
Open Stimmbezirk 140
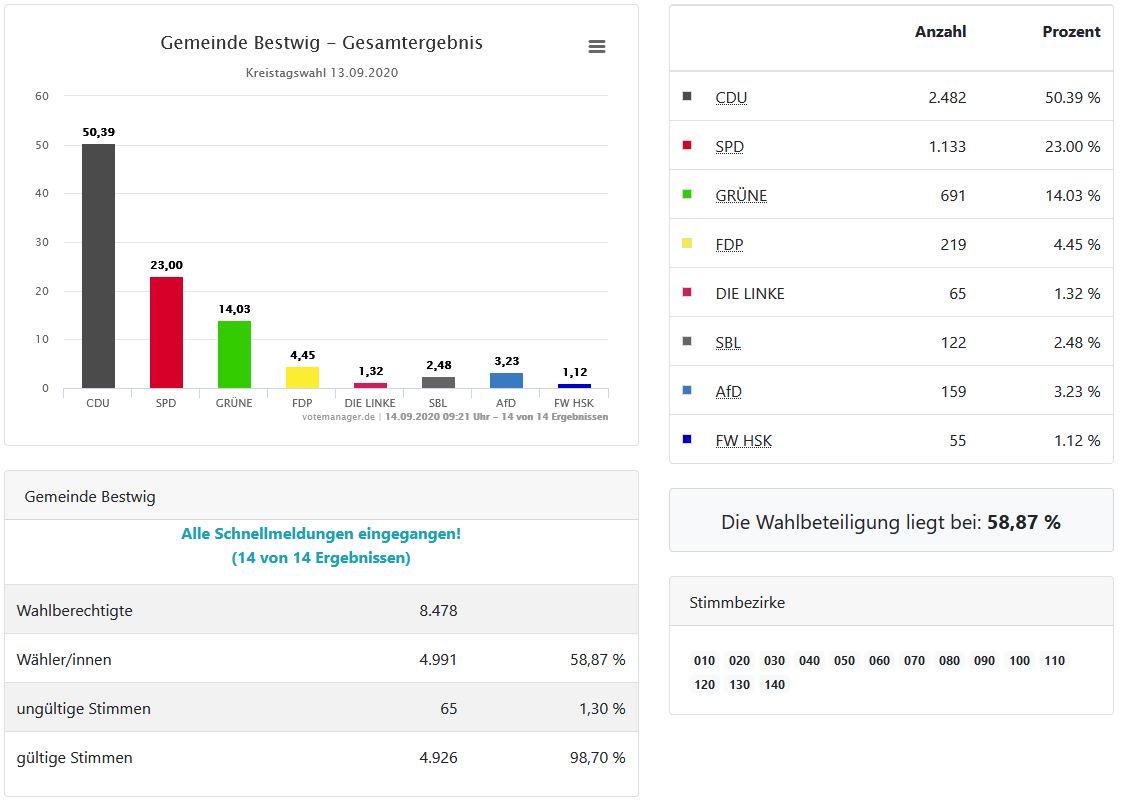(x=774, y=685)
